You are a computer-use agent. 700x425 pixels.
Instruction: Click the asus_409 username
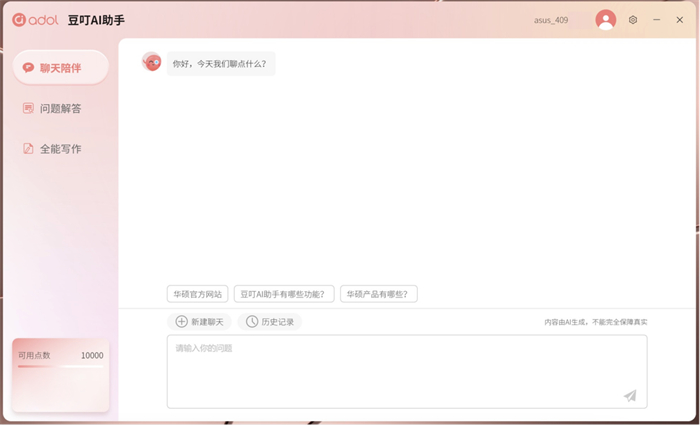pyautogui.click(x=551, y=20)
